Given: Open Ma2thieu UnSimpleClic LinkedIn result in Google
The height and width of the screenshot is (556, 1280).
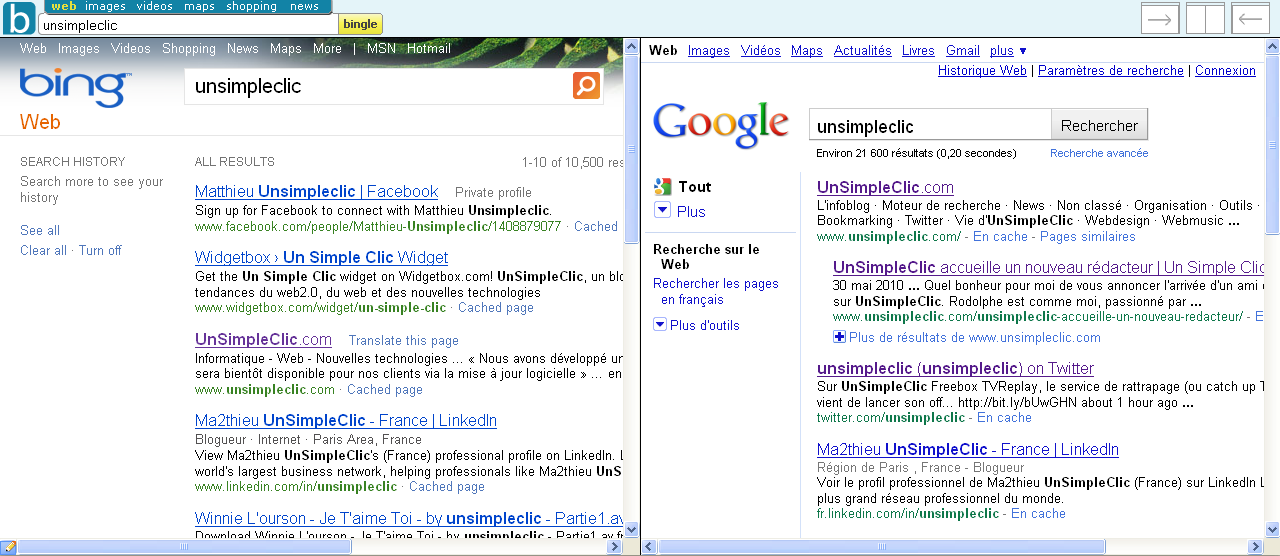Looking at the screenshot, I should [x=968, y=449].
